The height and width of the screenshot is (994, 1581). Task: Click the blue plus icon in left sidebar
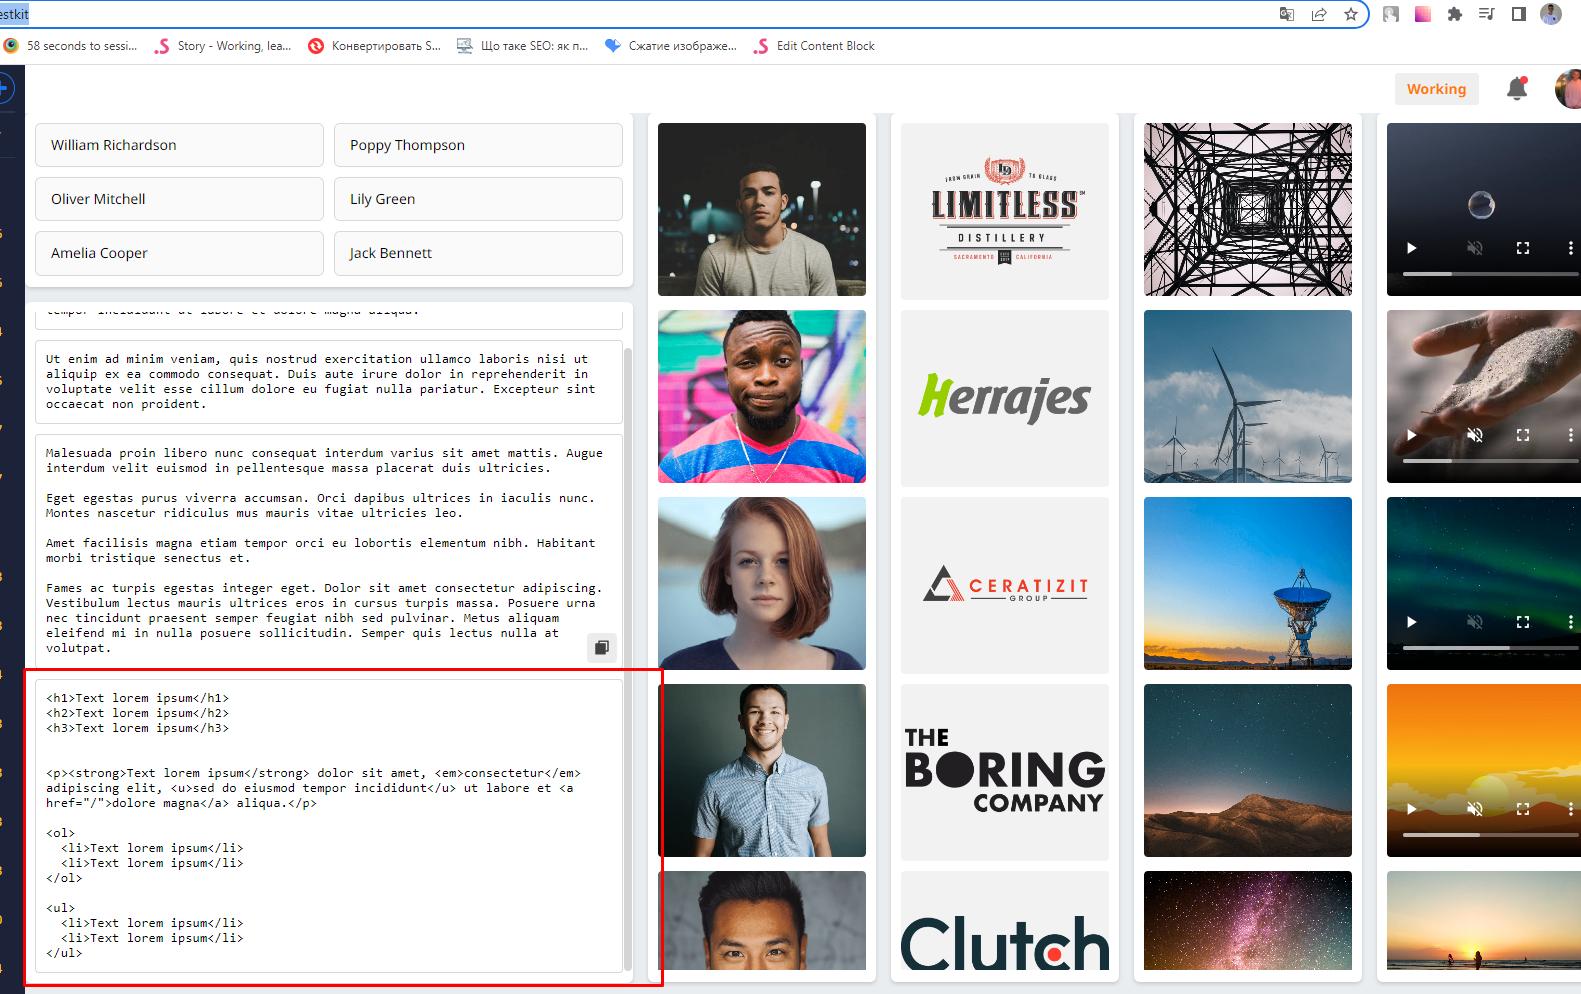(4, 88)
